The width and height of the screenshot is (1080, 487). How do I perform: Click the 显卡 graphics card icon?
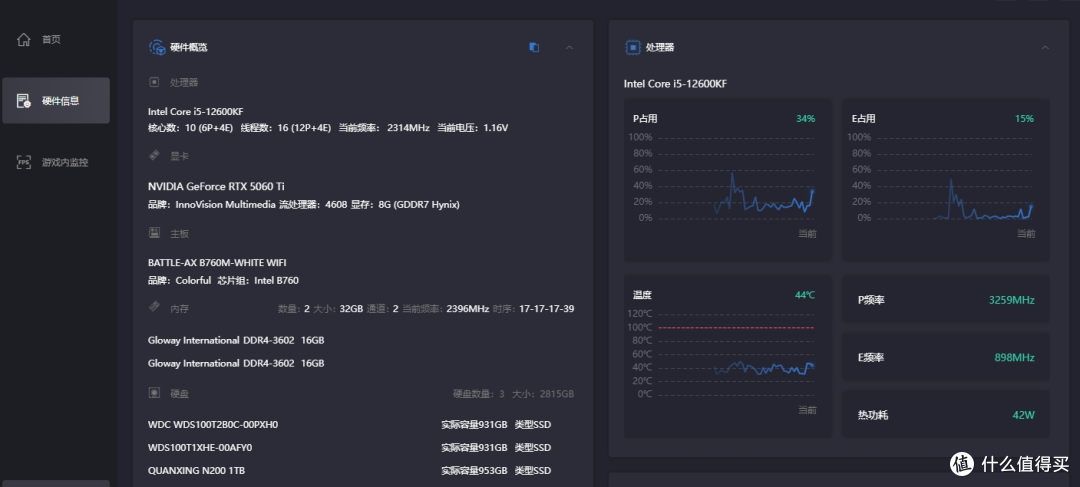(x=155, y=156)
